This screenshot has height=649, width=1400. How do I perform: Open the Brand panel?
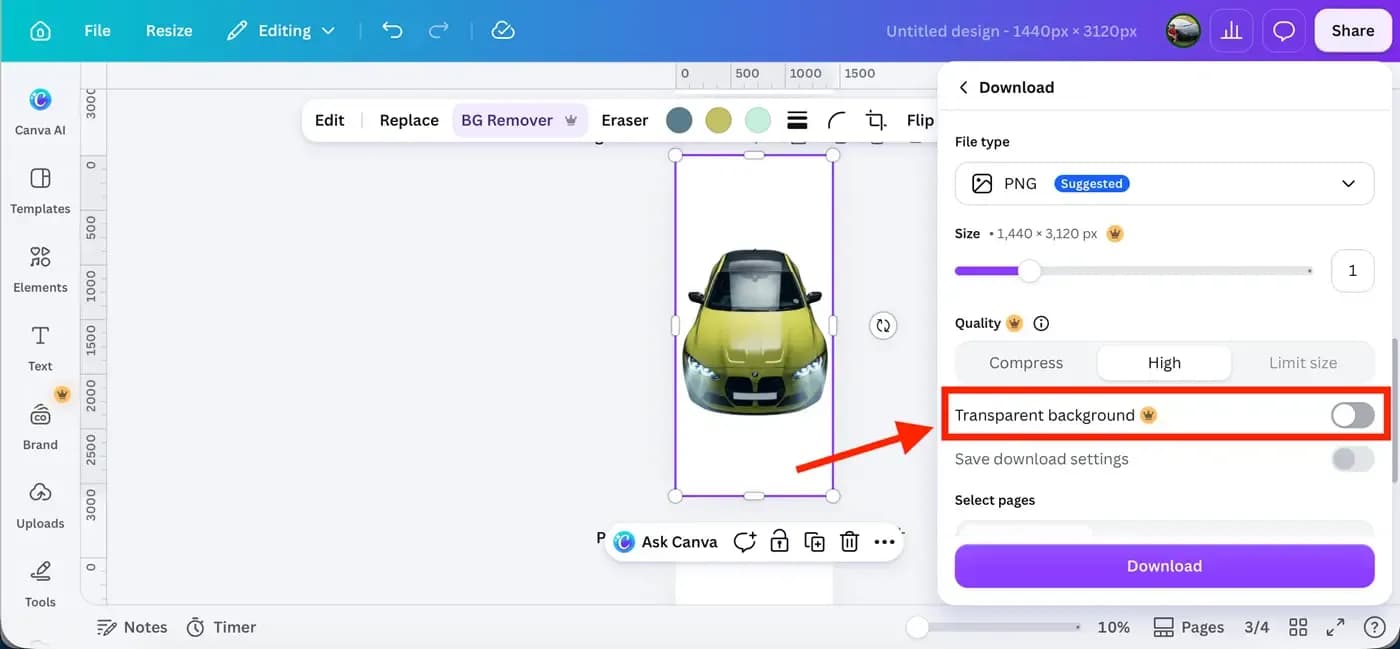click(x=40, y=426)
